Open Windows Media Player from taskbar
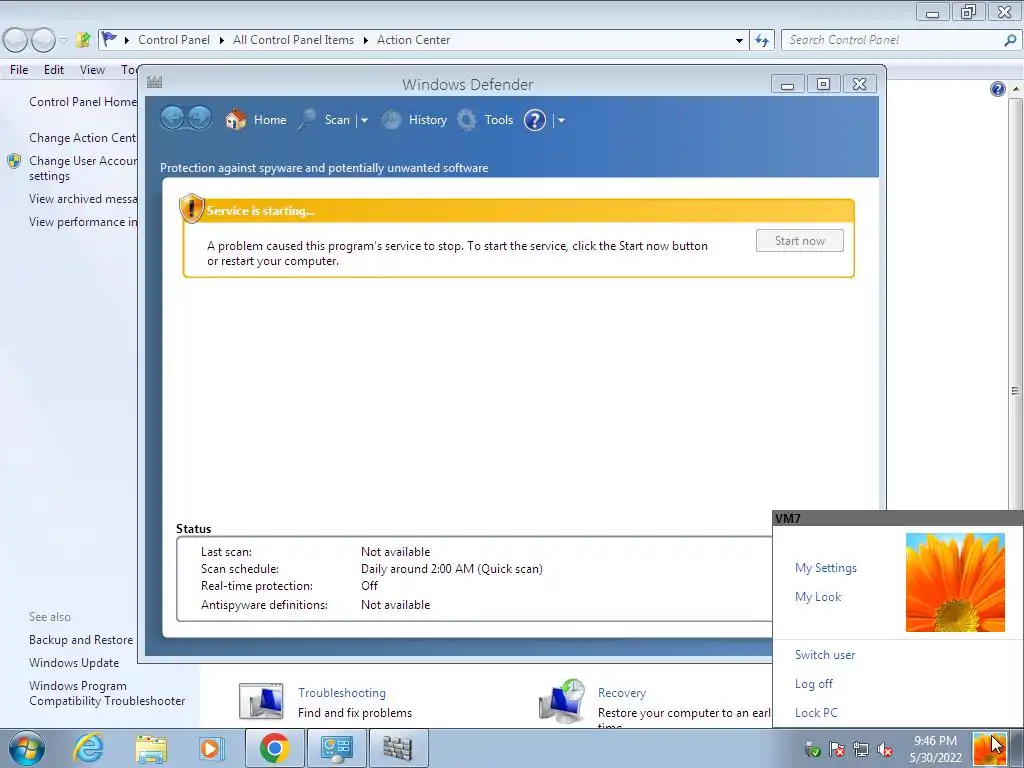 pos(210,748)
